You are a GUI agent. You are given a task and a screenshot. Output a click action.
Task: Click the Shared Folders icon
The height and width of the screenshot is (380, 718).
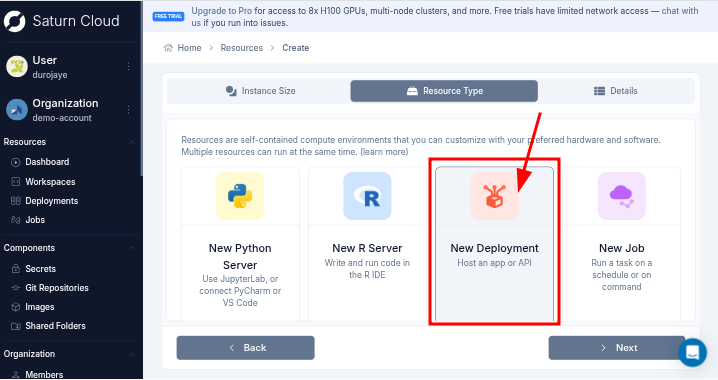[x=16, y=326]
